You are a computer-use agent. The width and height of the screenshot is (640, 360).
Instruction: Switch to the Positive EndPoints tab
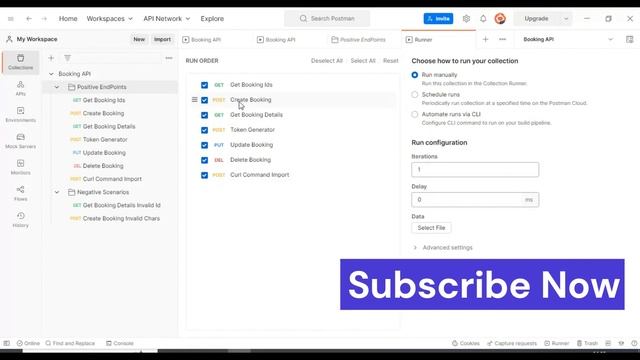358,40
